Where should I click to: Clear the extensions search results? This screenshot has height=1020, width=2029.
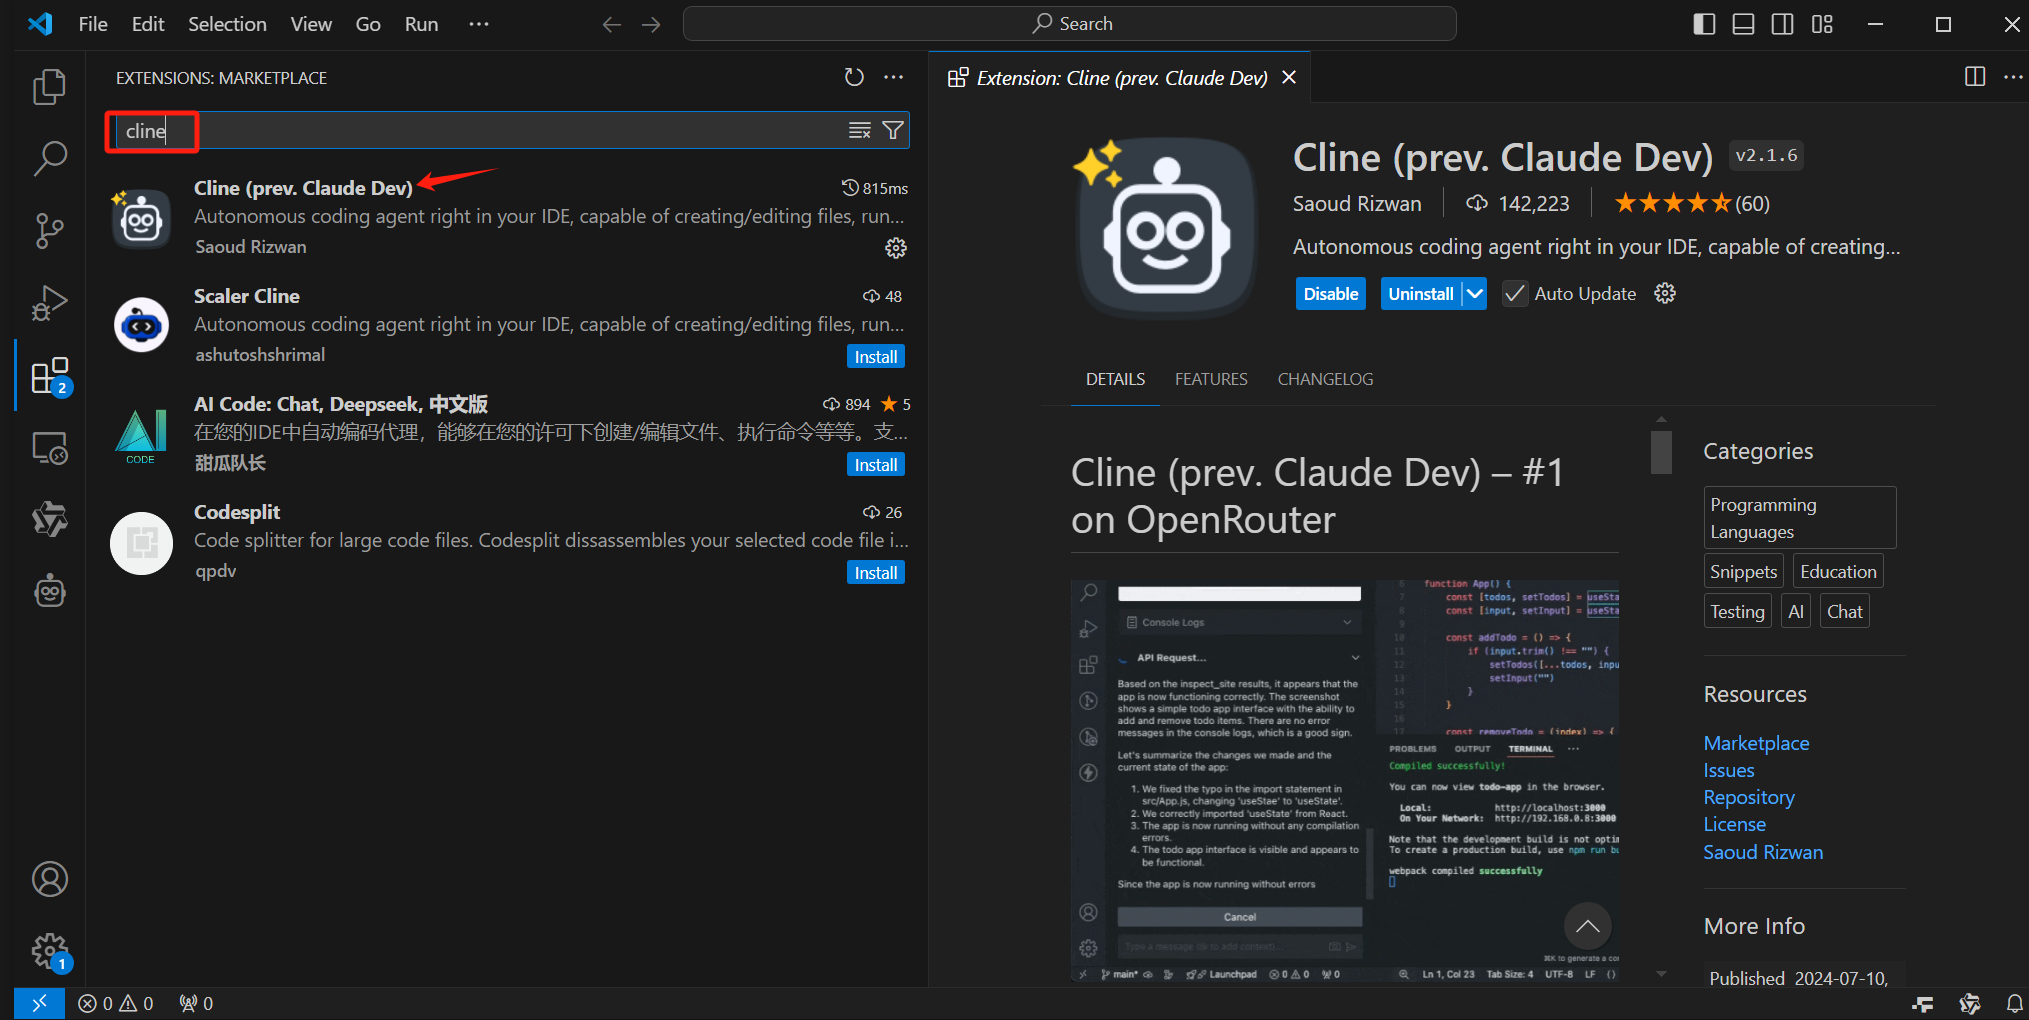coord(860,130)
